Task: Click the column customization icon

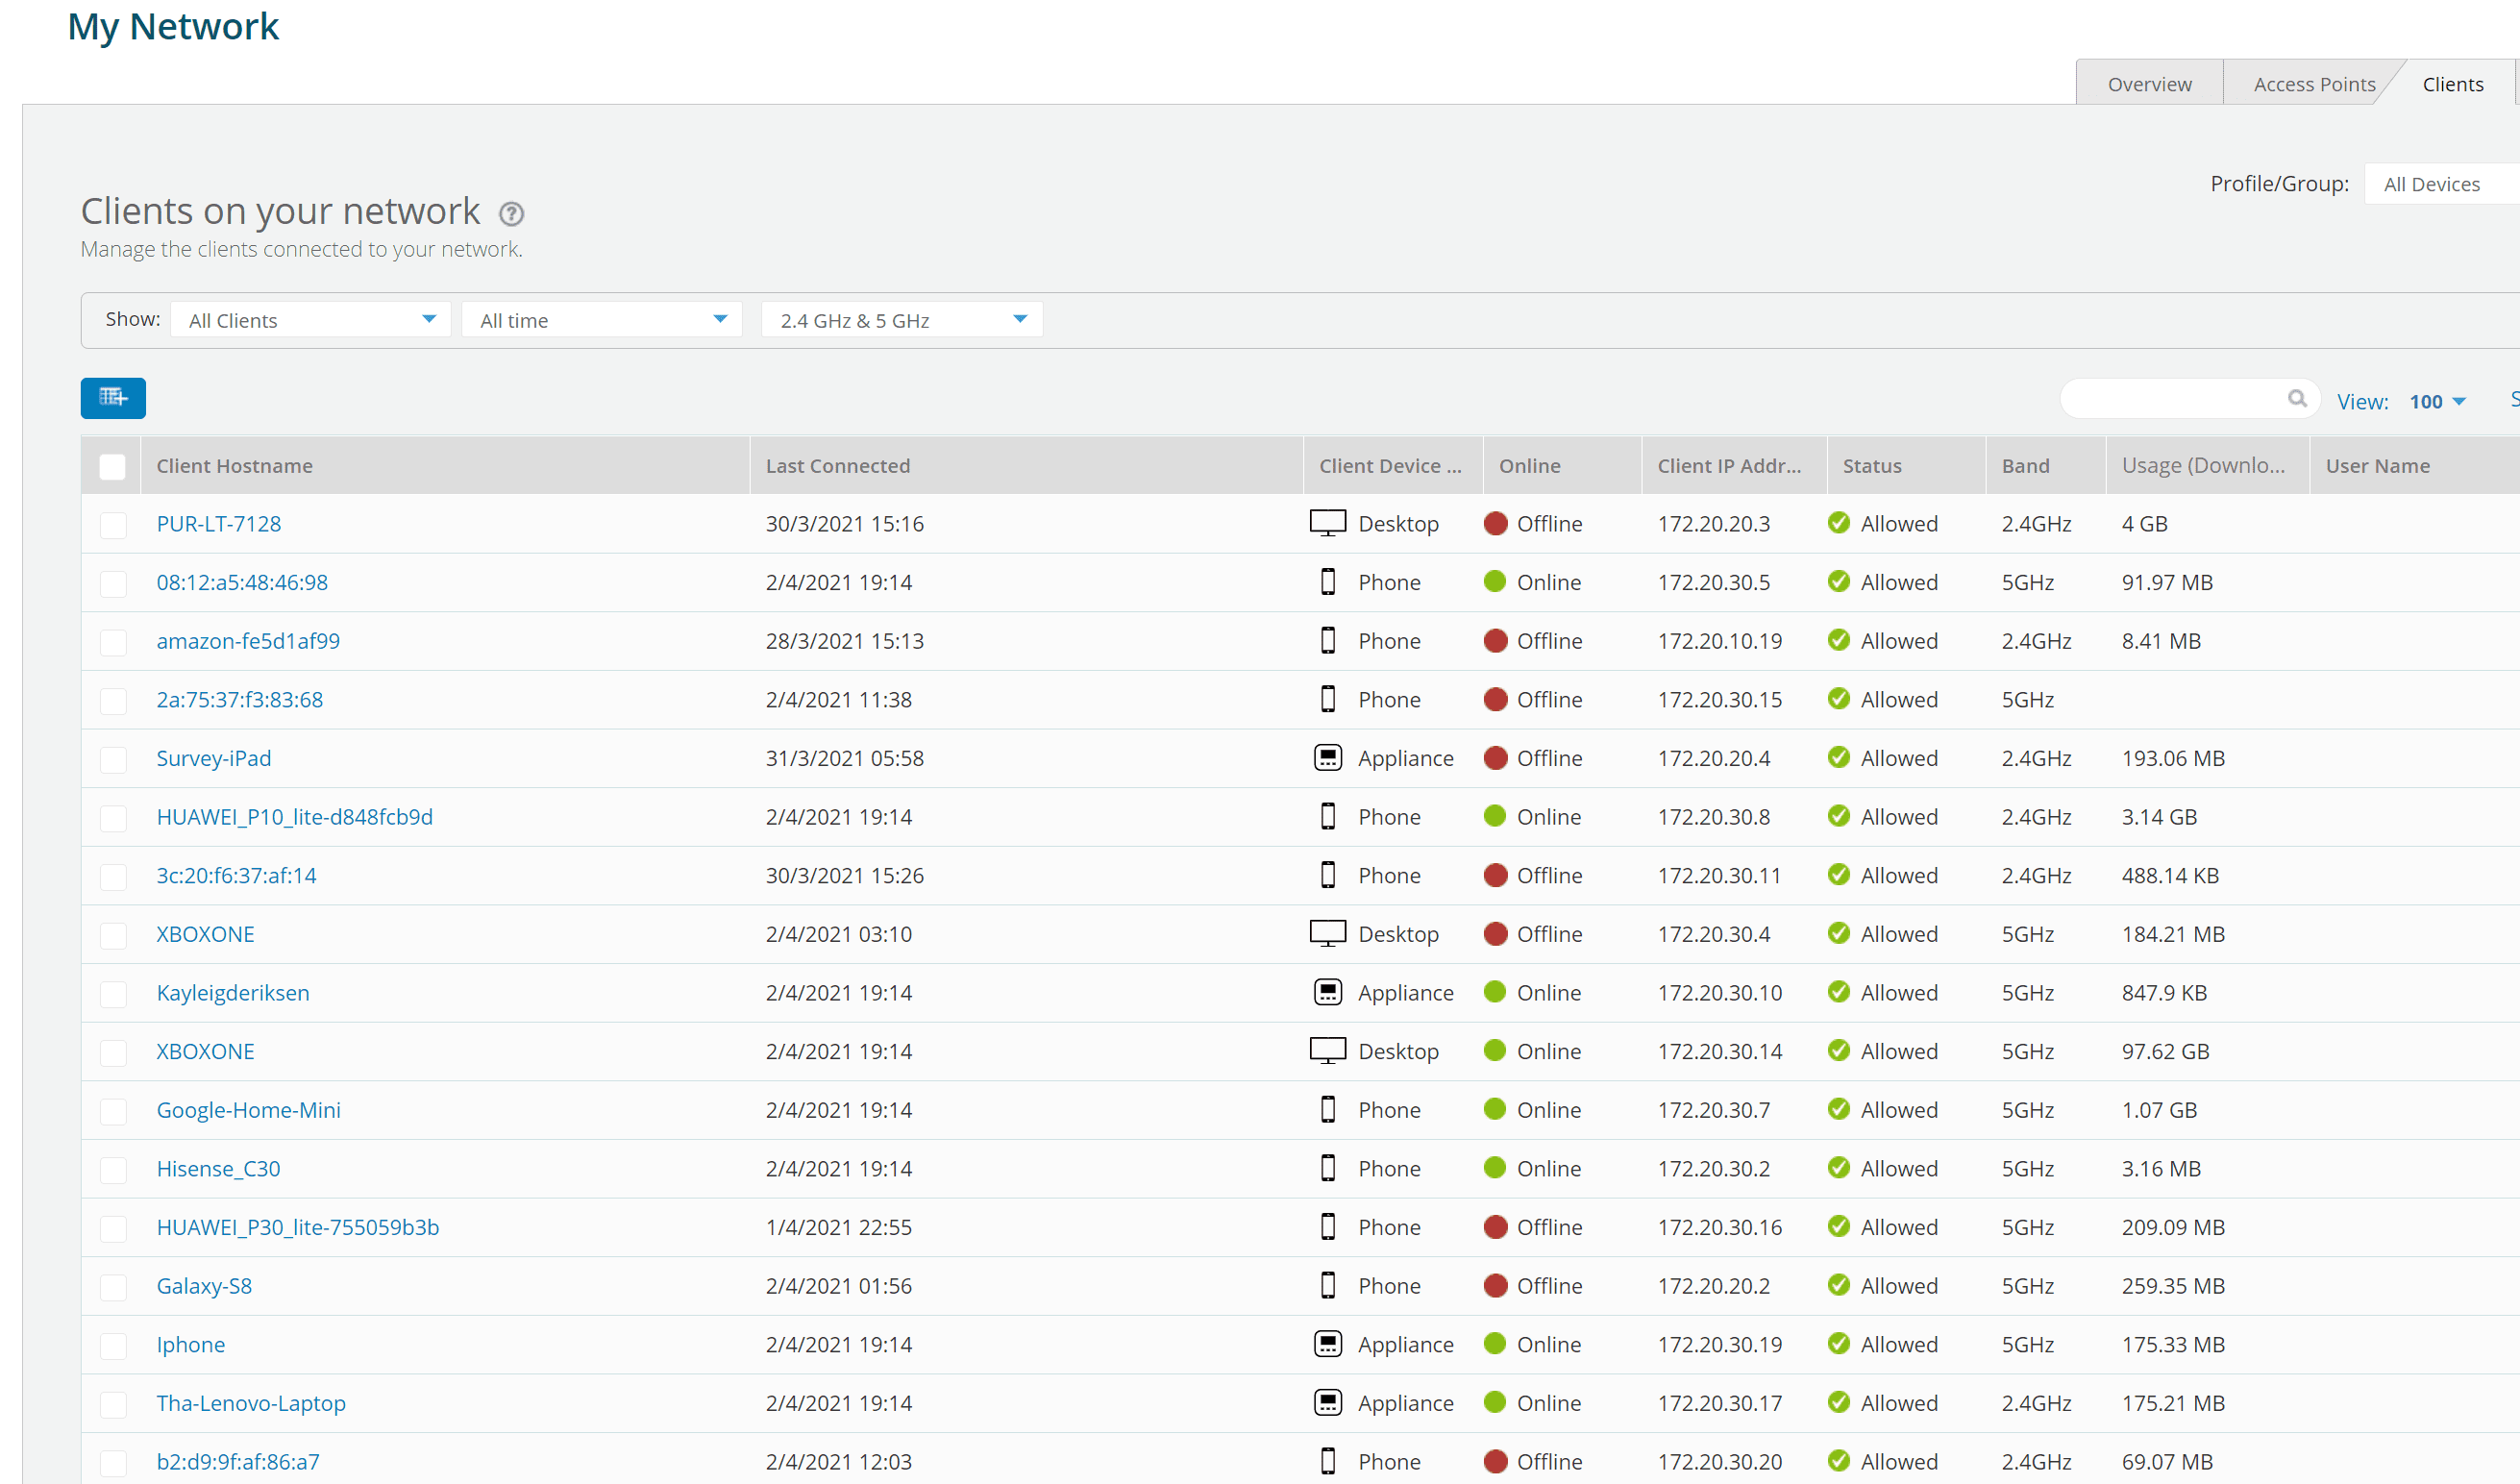Action: click(x=110, y=396)
